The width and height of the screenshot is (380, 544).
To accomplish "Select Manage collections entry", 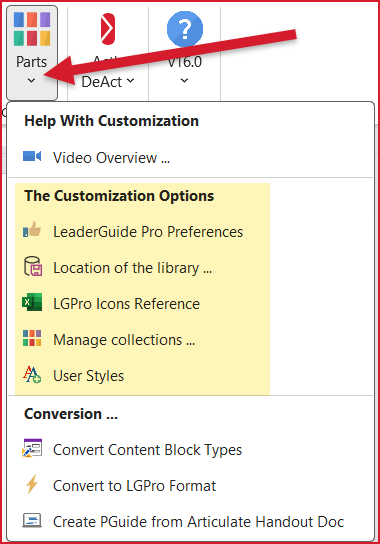I will (x=124, y=340).
